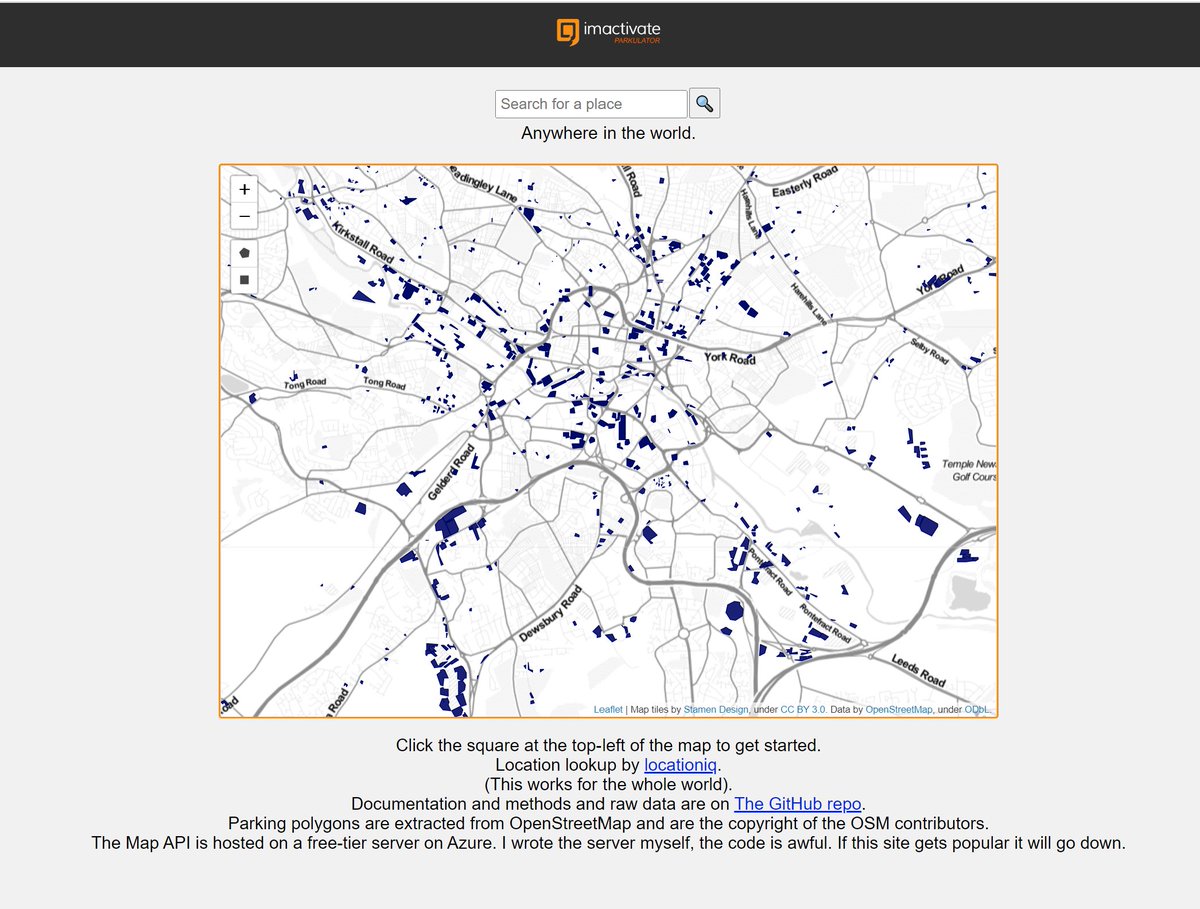The height and width of the screenshot is (909, 1200).
Task: Focus the Search for a place field
Action: (x=591, y=103)
